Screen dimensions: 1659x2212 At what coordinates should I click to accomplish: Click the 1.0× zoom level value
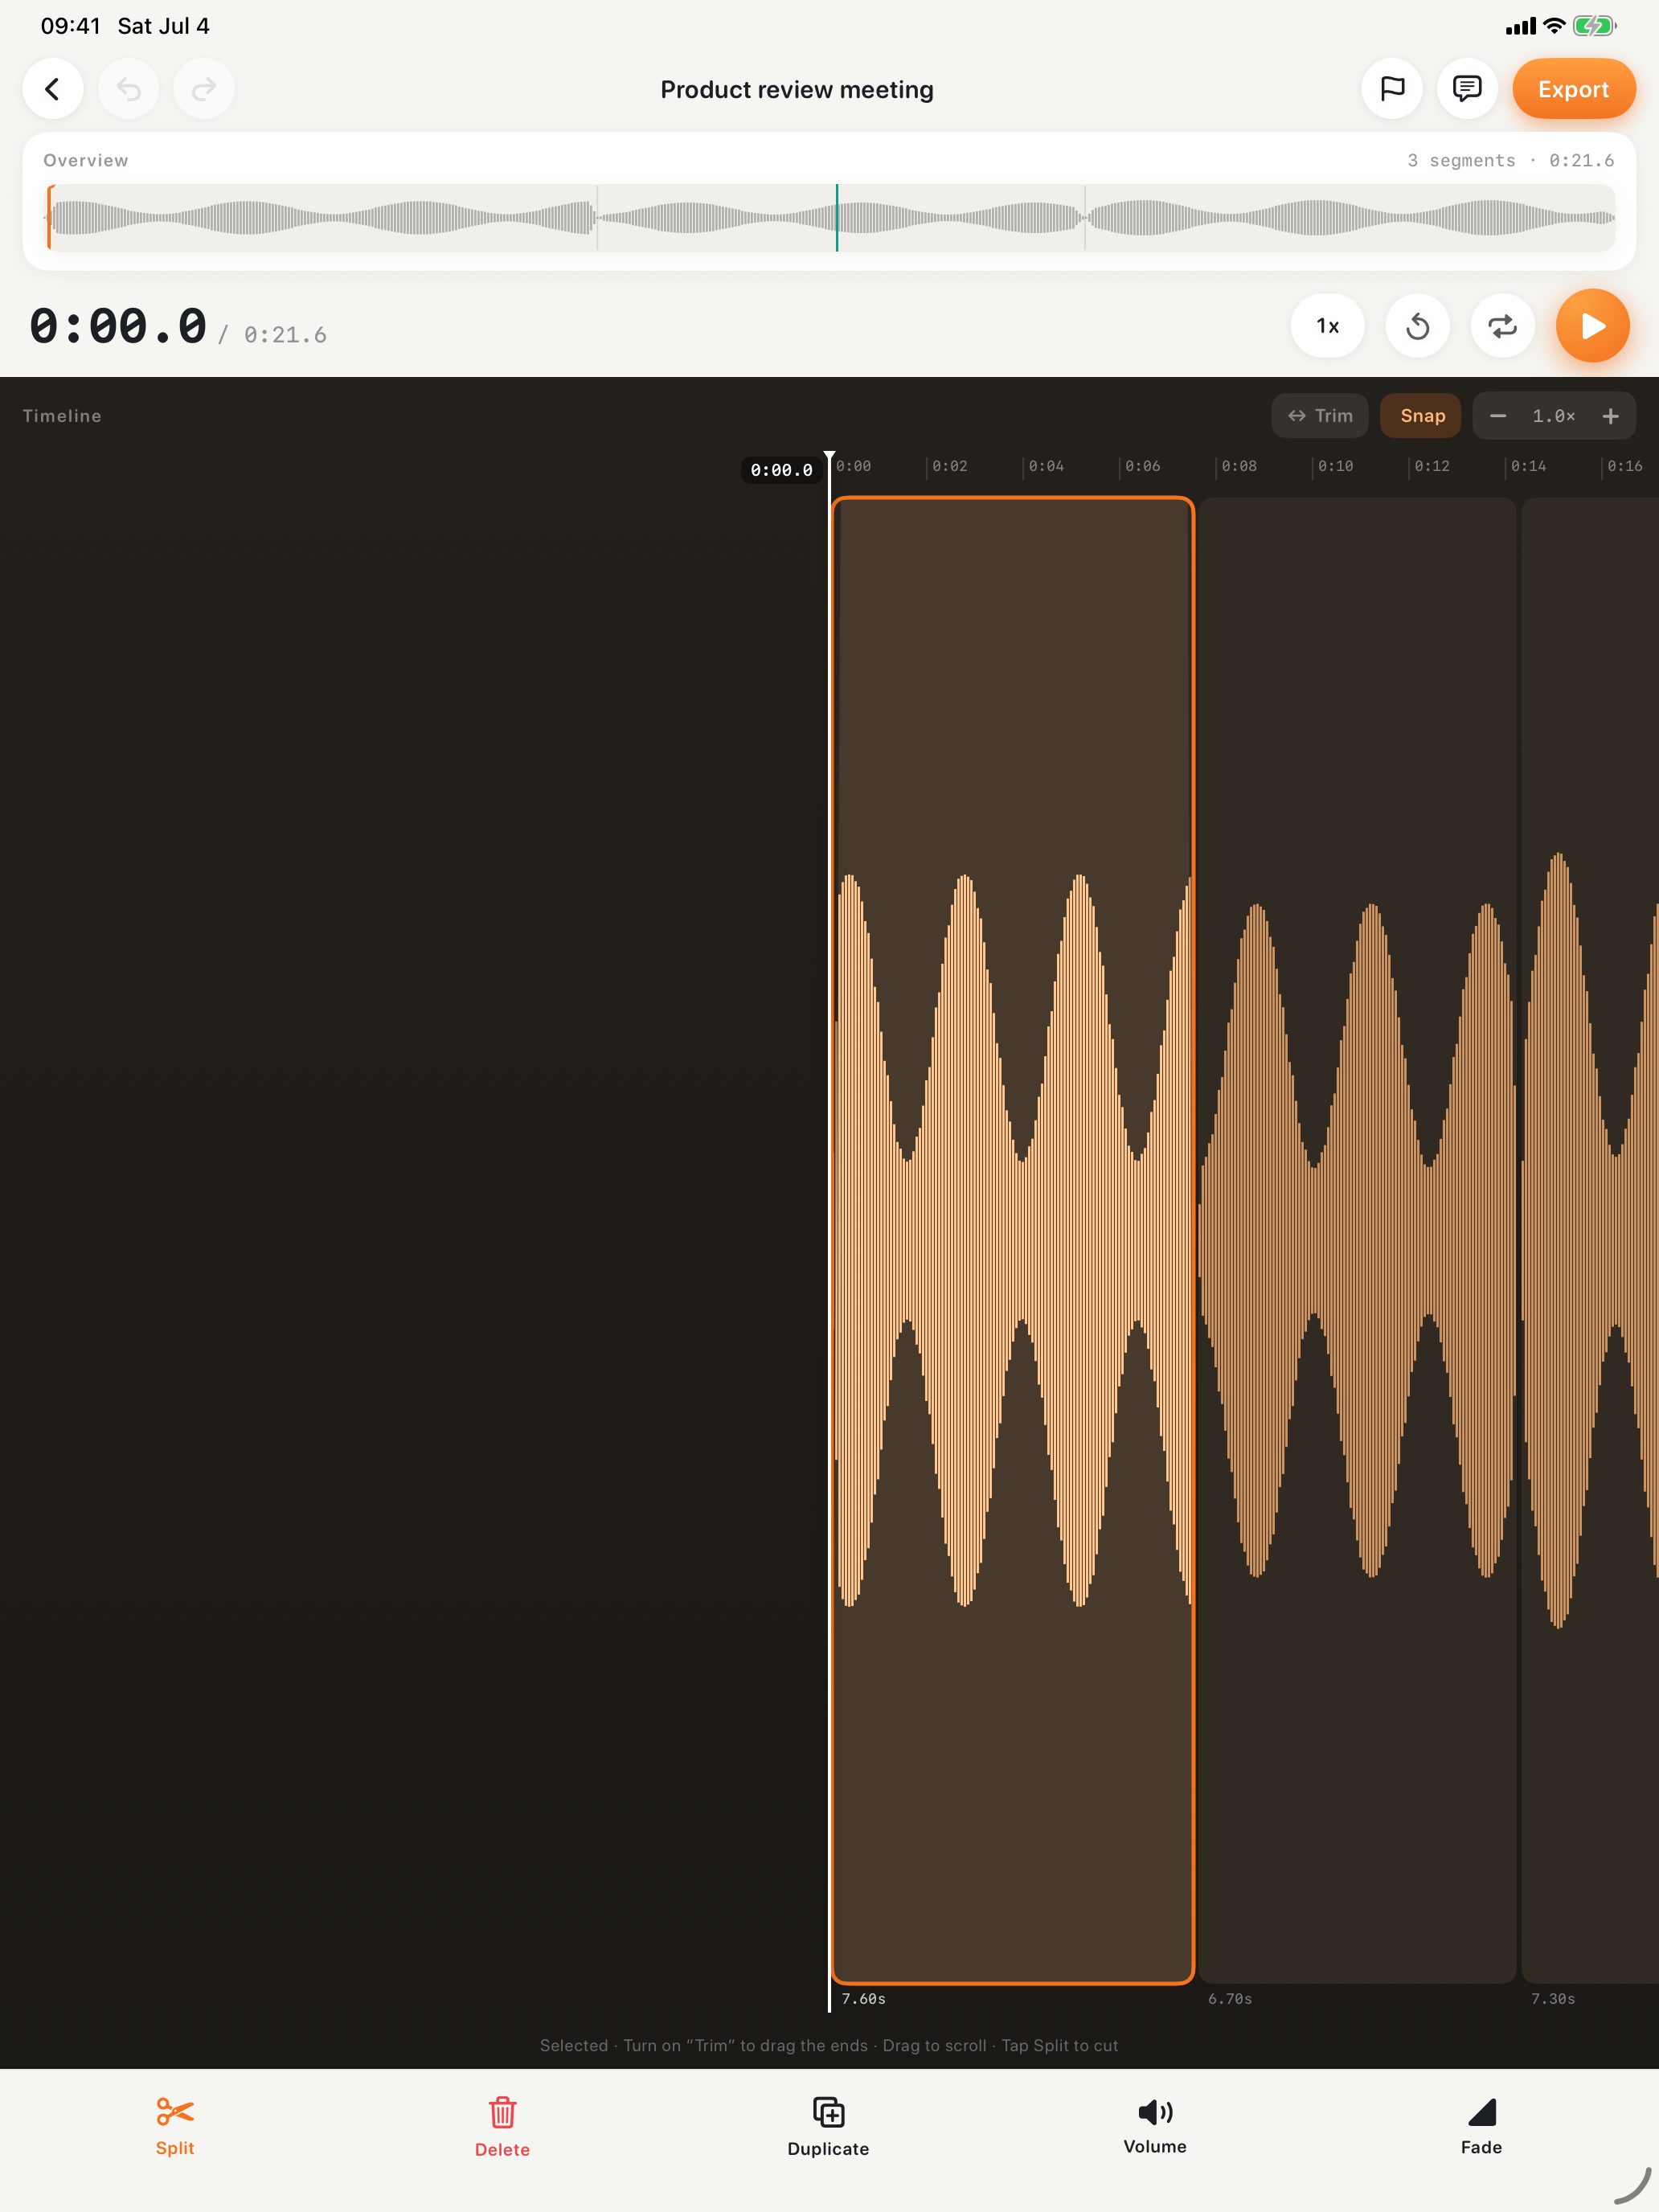click(1554, 416)
